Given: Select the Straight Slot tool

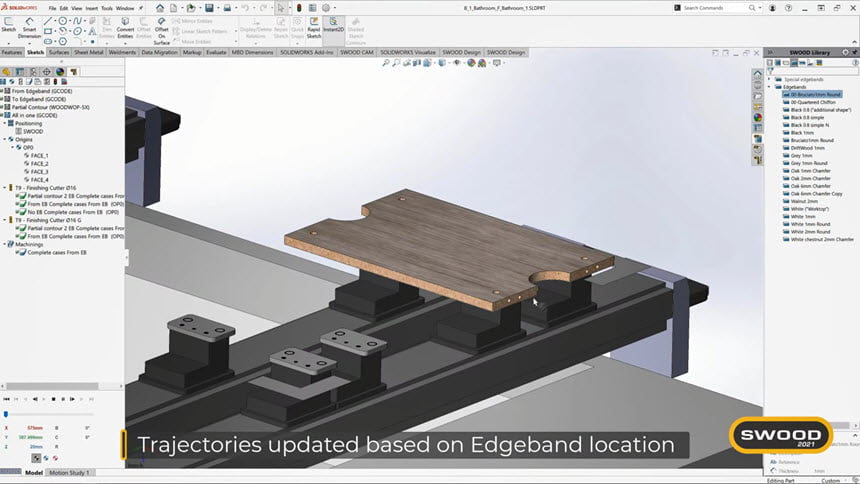Looking at the screenshot, I should (x=48, y=41).
